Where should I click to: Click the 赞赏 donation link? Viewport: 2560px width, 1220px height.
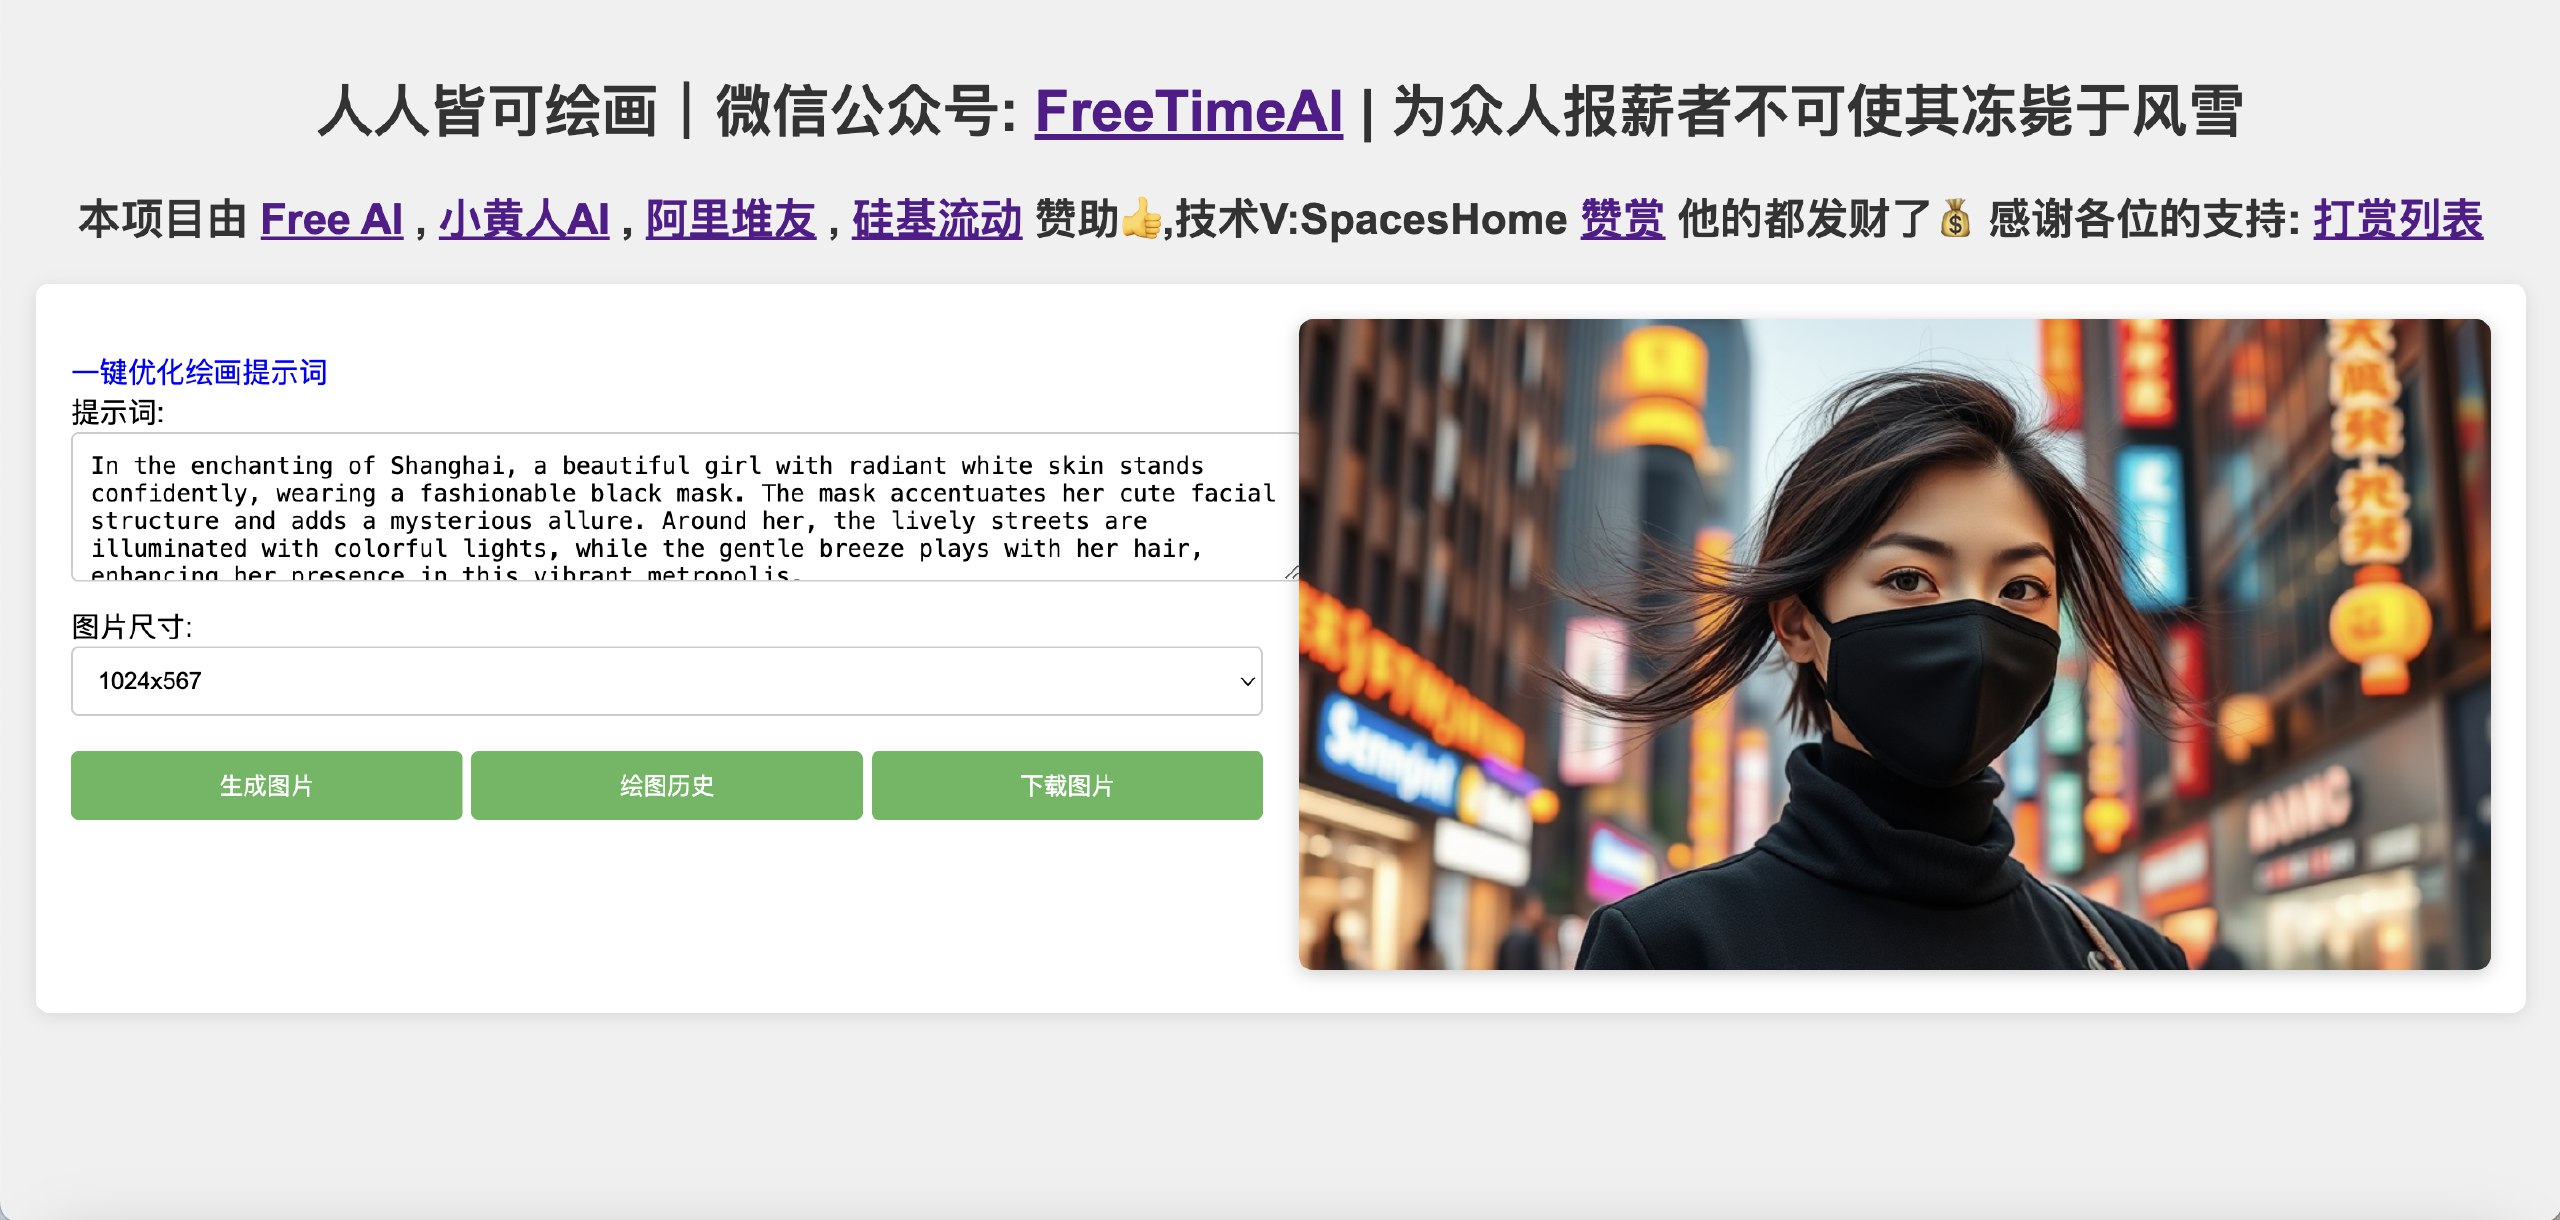click(1622, 220)
